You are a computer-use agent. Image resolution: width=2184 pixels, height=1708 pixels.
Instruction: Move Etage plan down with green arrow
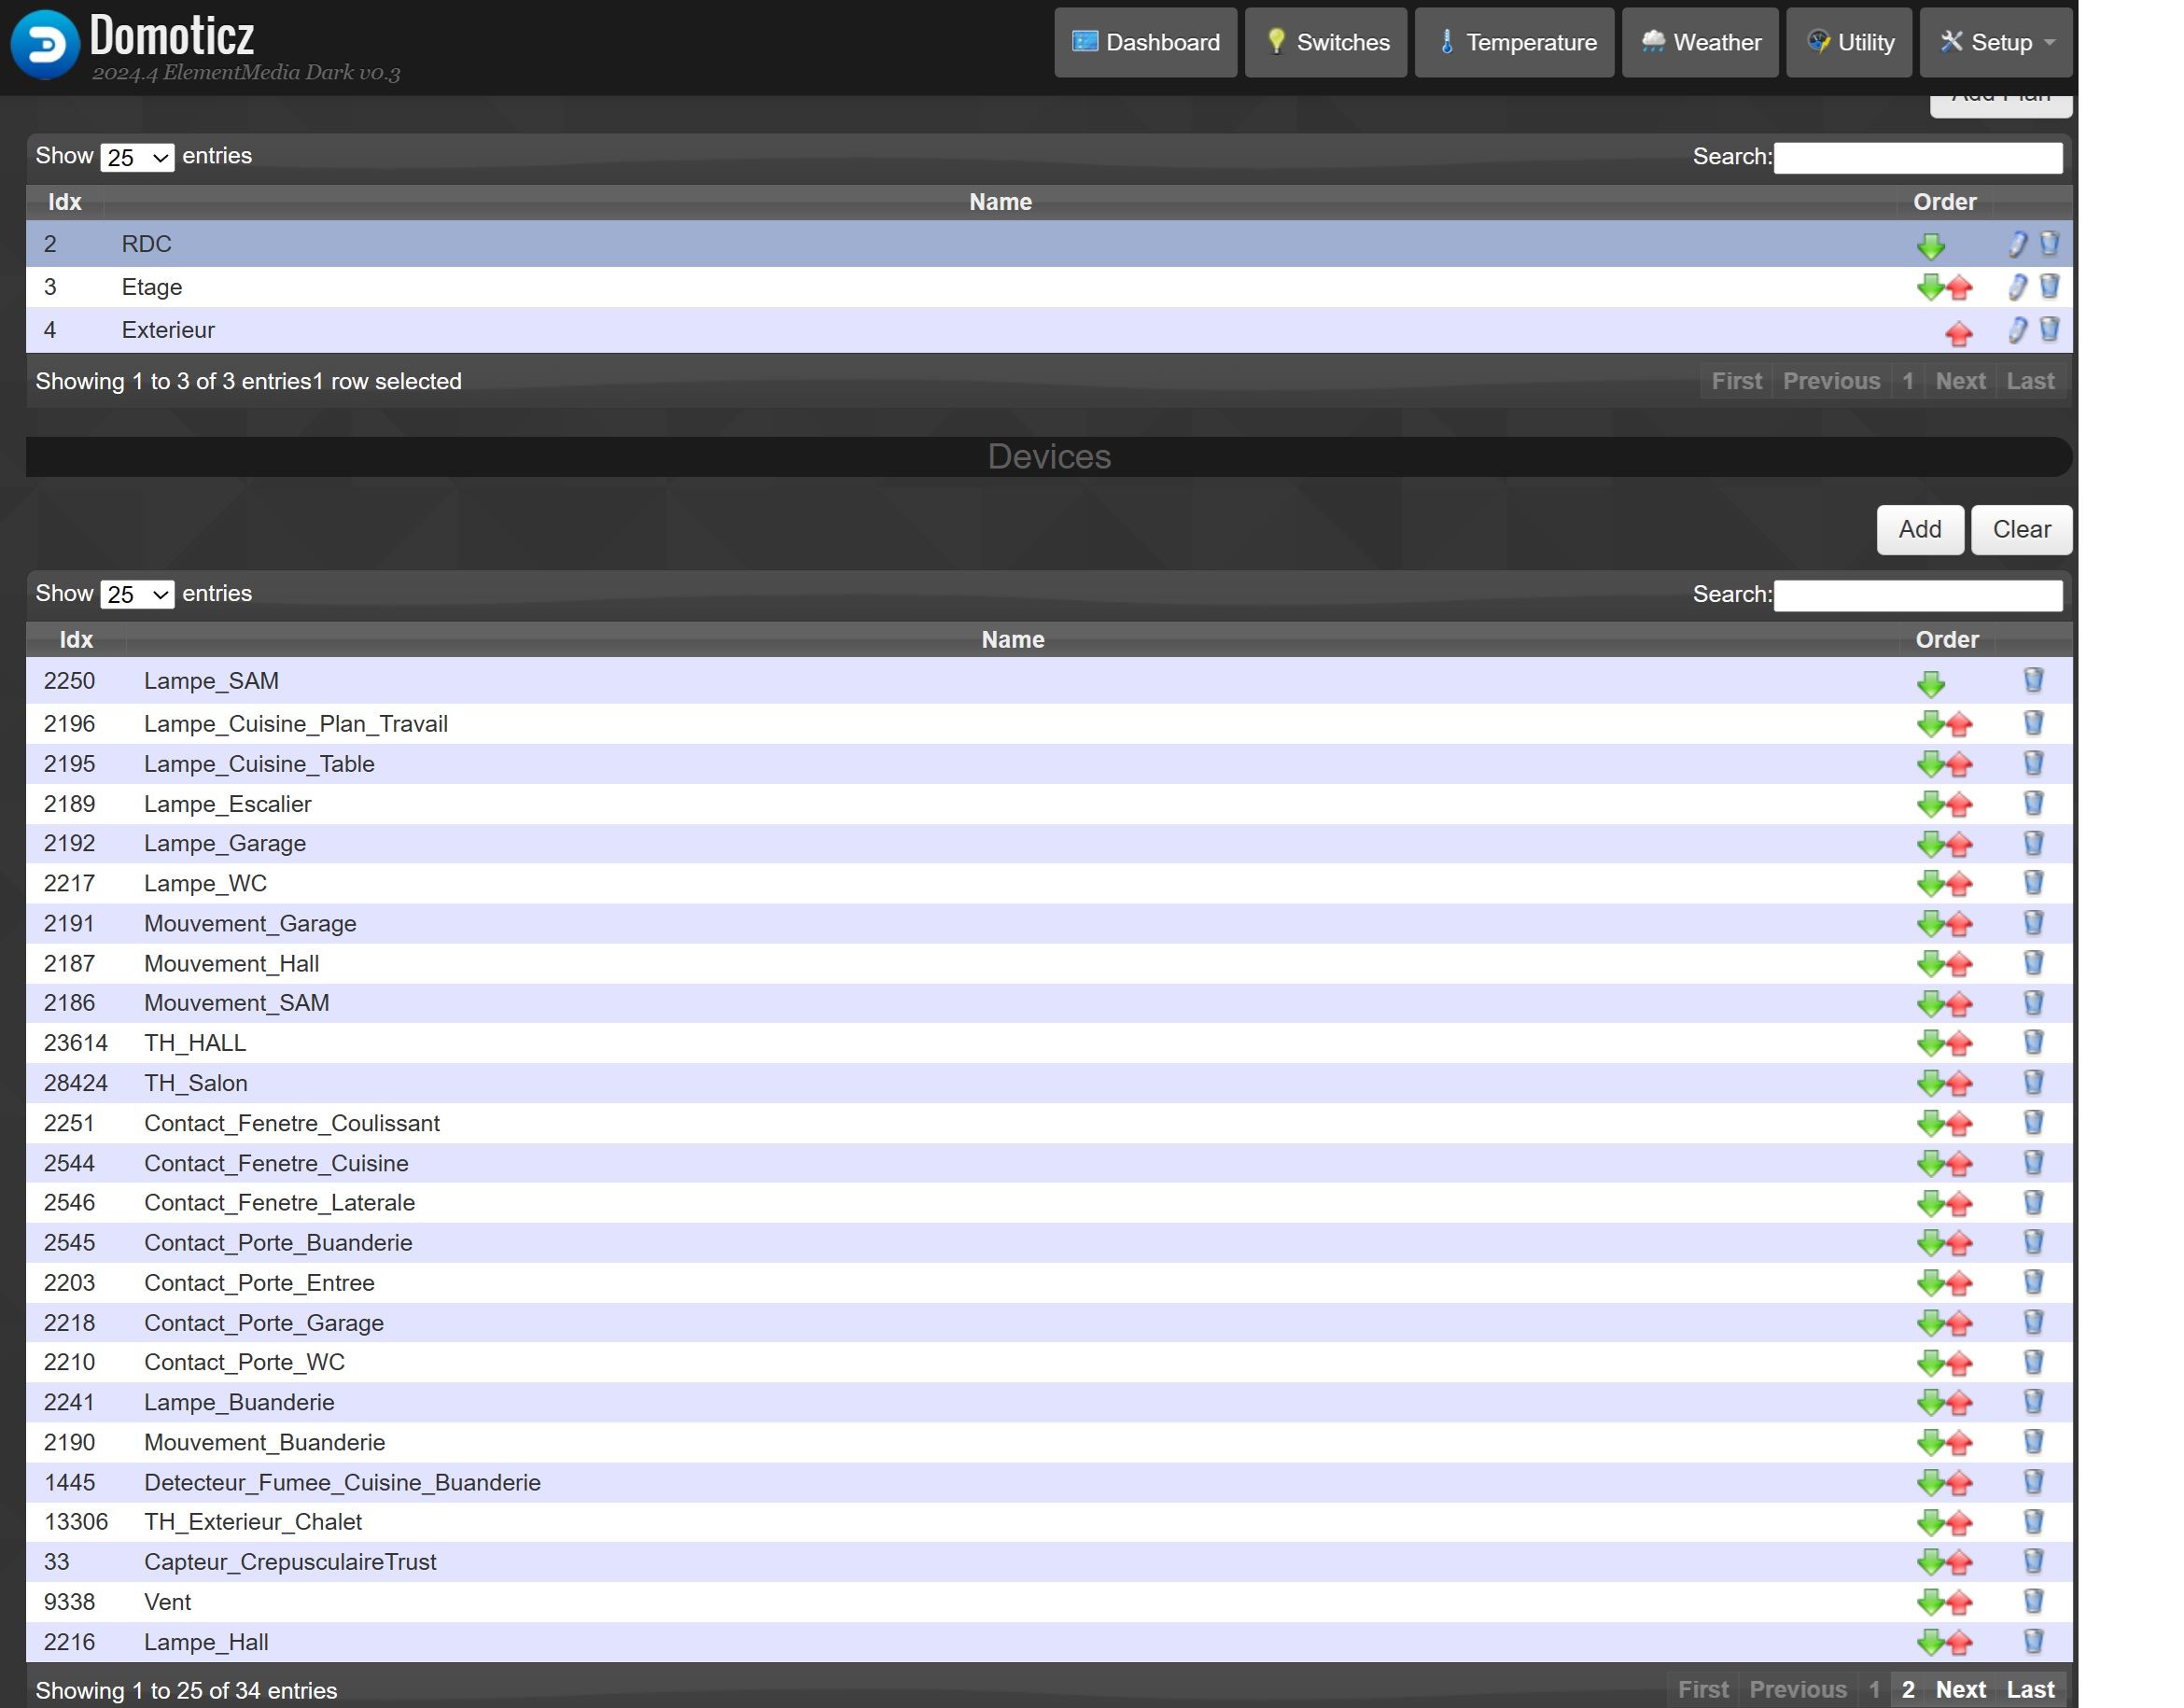1930,288
